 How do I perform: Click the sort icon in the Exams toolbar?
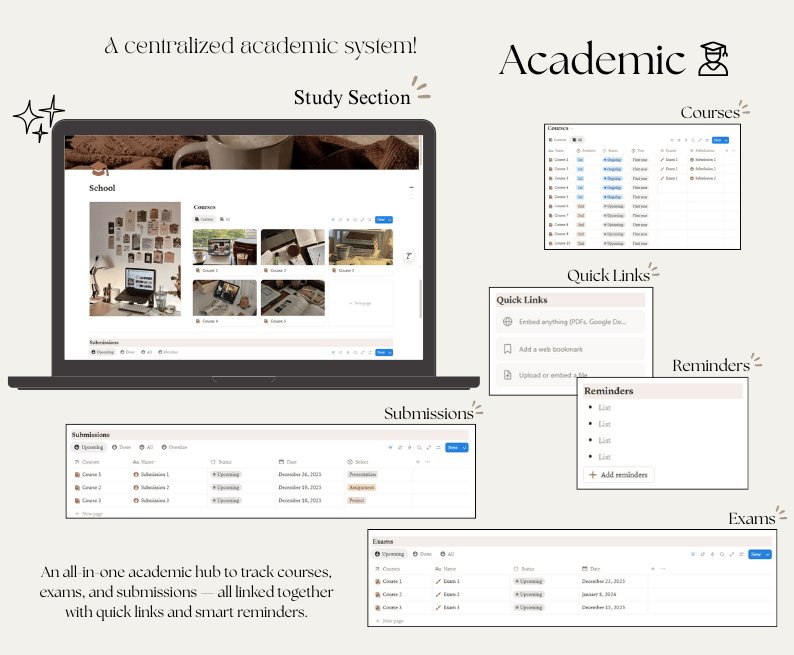[702, 554]
